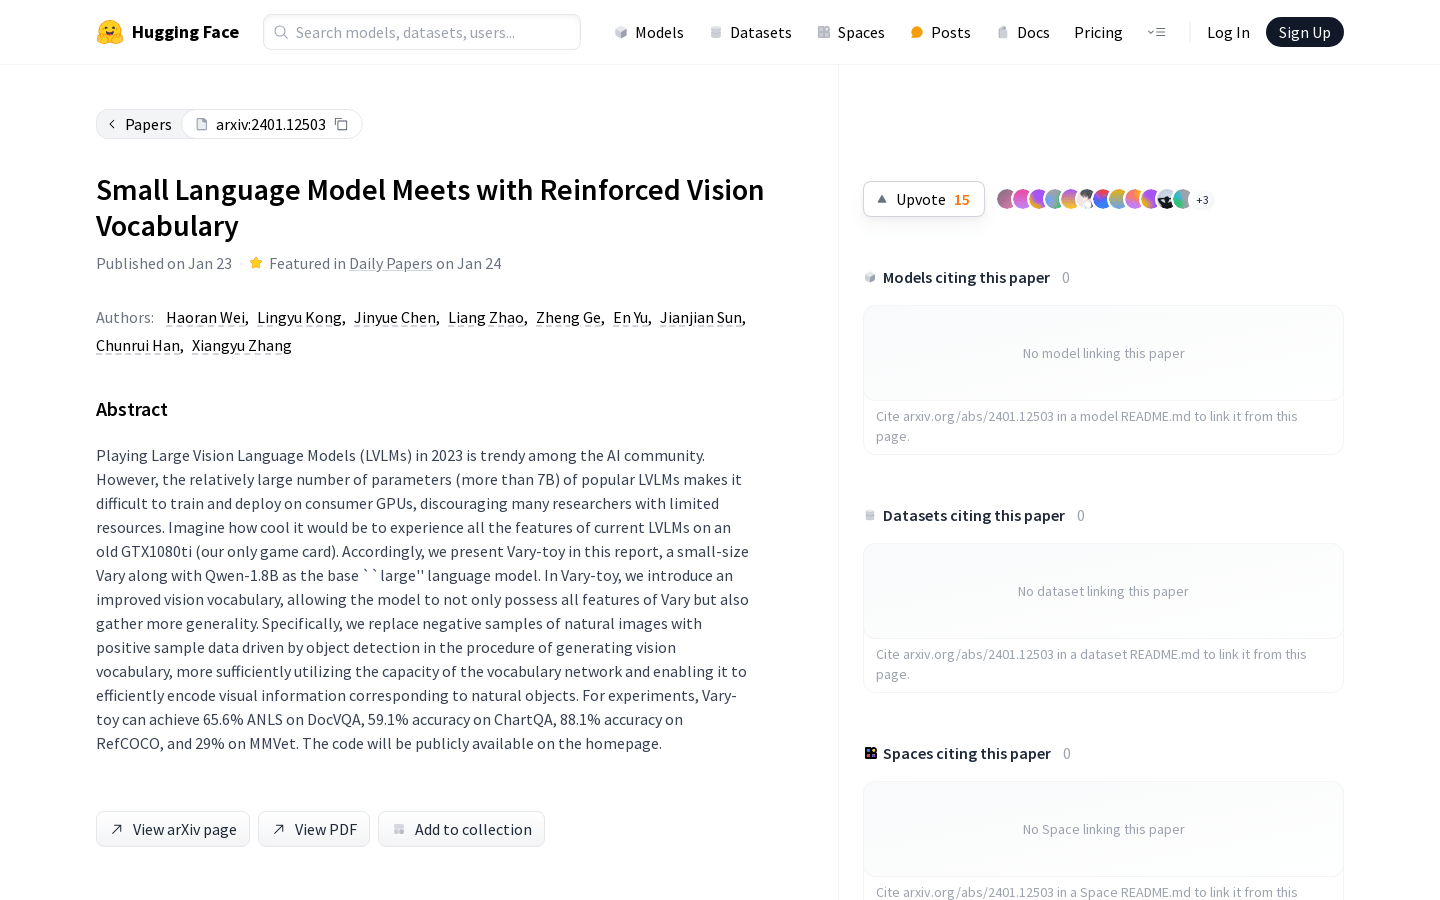Click the search magnifier icon
The width and height of the screenshot is (1440, 900).
(x=281, y=32)
